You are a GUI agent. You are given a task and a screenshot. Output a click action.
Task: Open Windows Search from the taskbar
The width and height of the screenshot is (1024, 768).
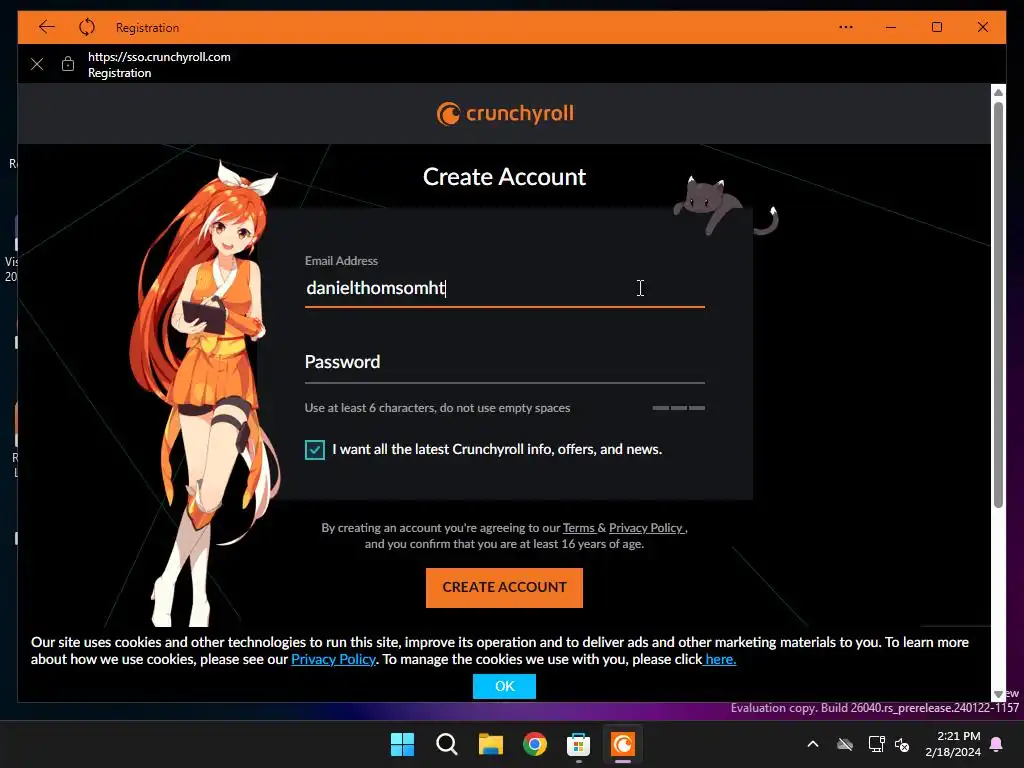tap(447, 744)
